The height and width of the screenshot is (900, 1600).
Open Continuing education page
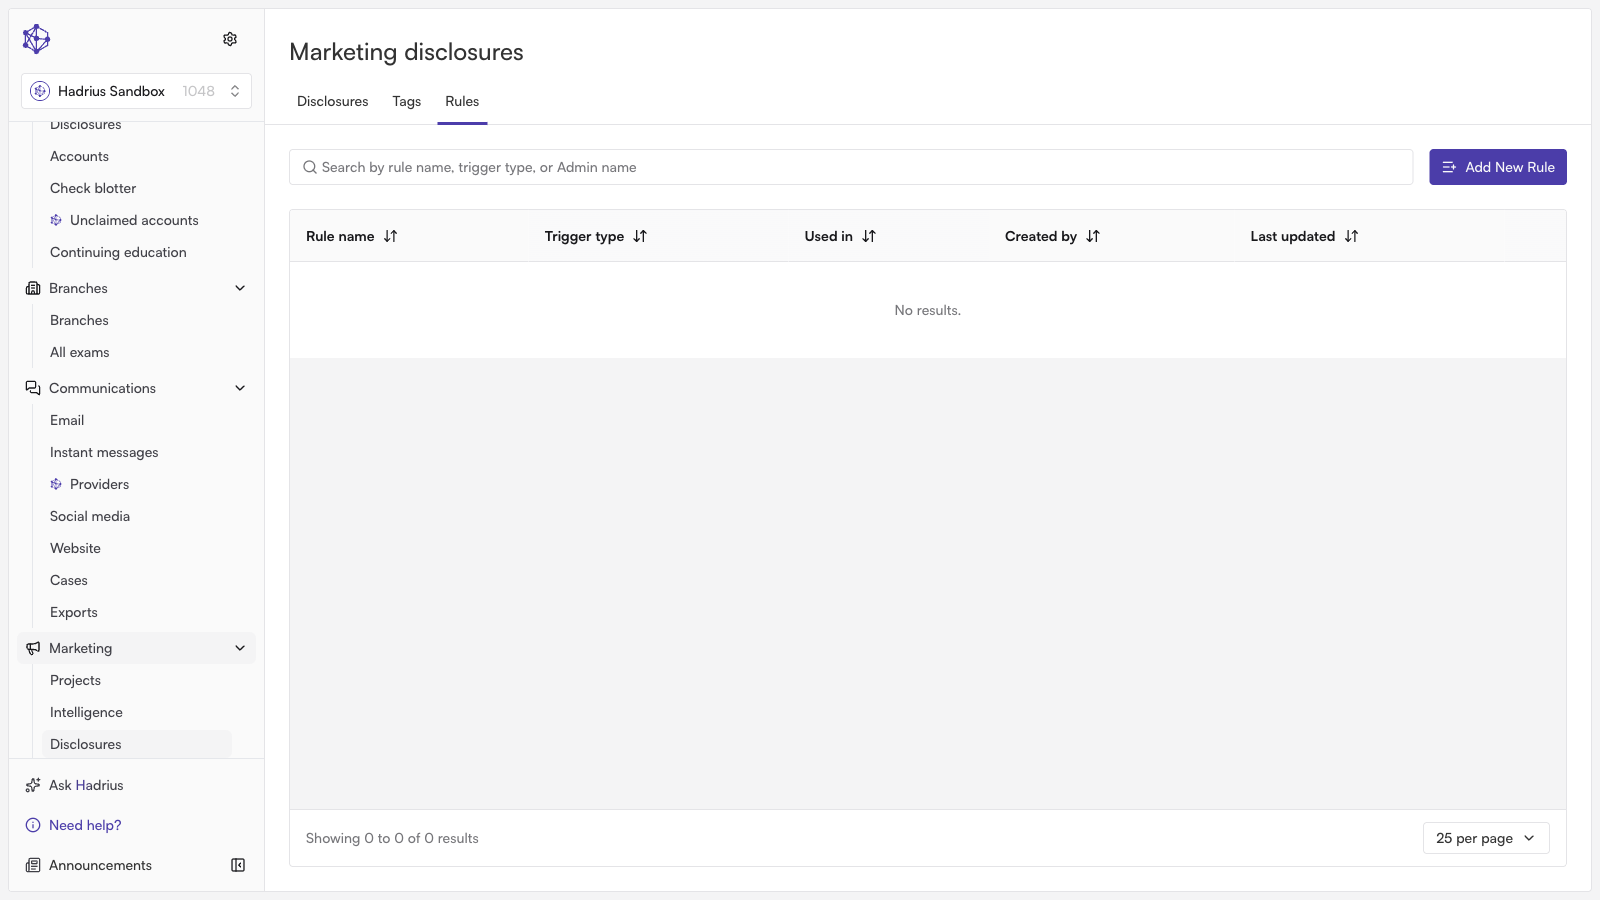pyautogui.click(x=118, y=252)
